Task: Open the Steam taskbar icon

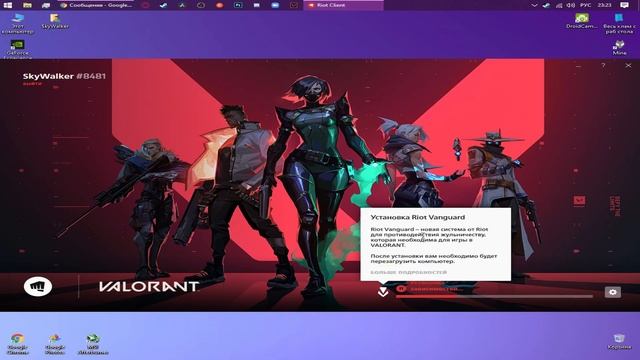Action: pos(164,5)
